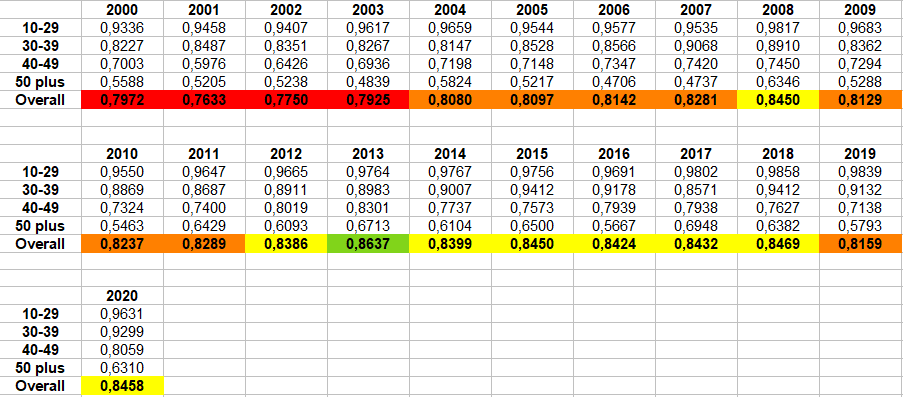The height and width of the screenshot is (397, 903).
Task: Select the 2019 year header cell
Action: click(x=860, y=154)
